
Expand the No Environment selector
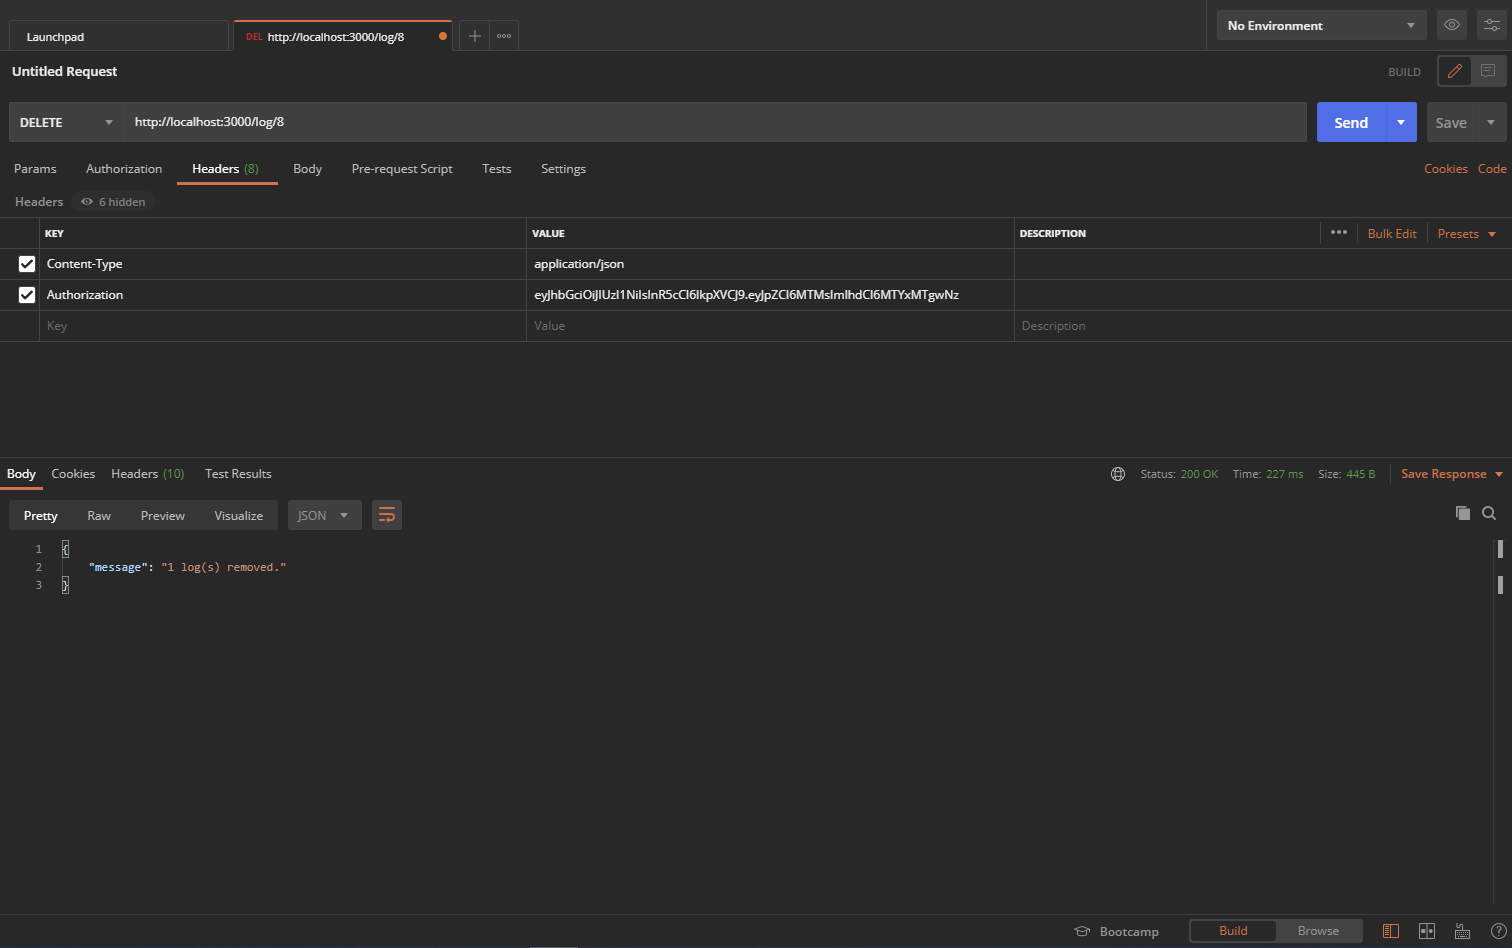pyautogui.click(x=1320, y=25)
